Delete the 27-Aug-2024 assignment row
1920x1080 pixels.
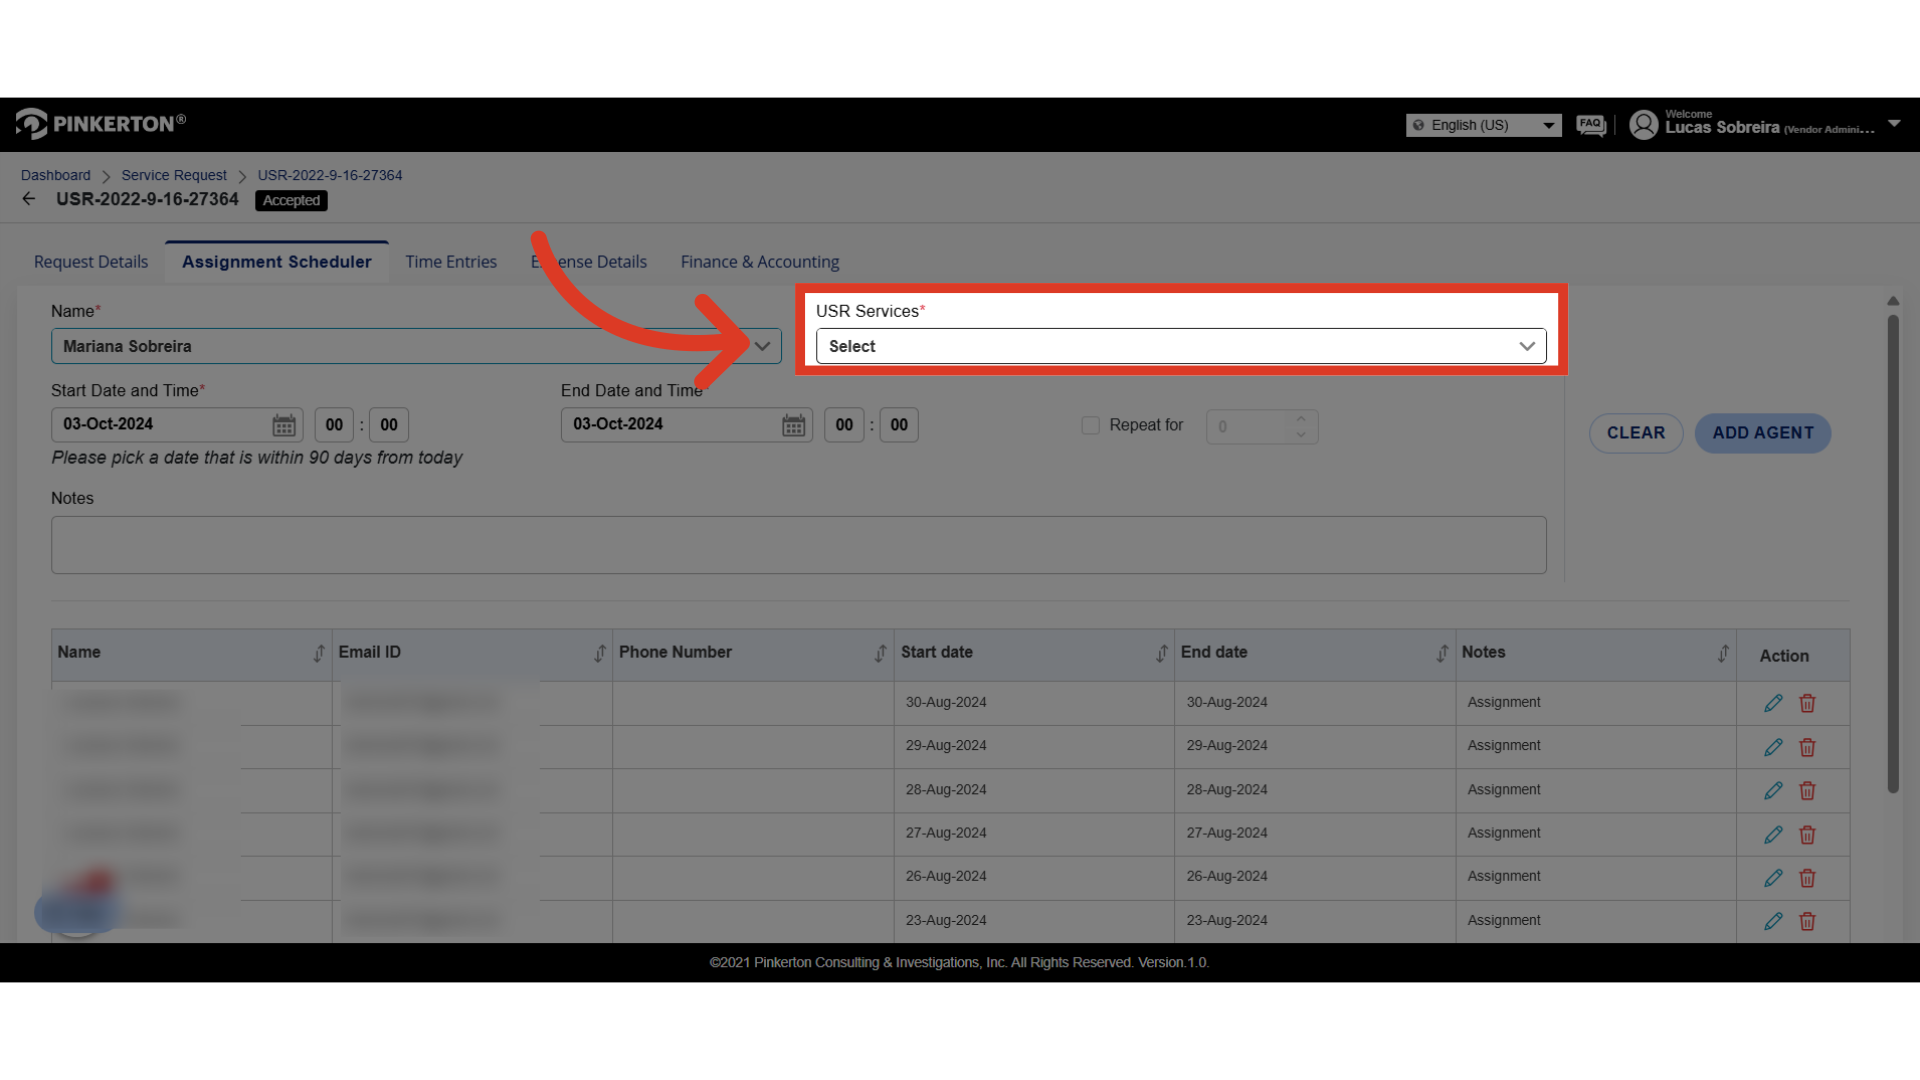click(x=1807, y=834)
